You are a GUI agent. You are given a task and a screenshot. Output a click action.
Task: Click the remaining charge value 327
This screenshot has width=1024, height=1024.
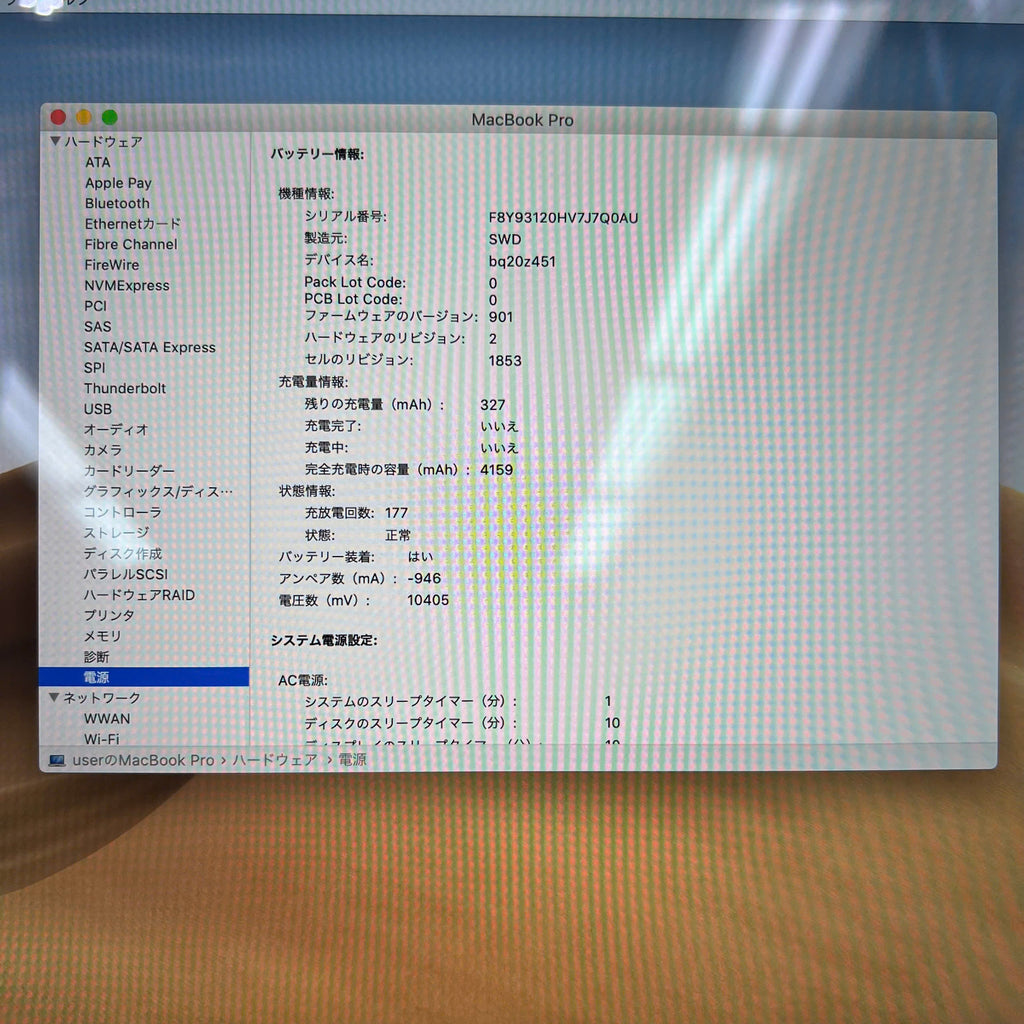point(492,405)
